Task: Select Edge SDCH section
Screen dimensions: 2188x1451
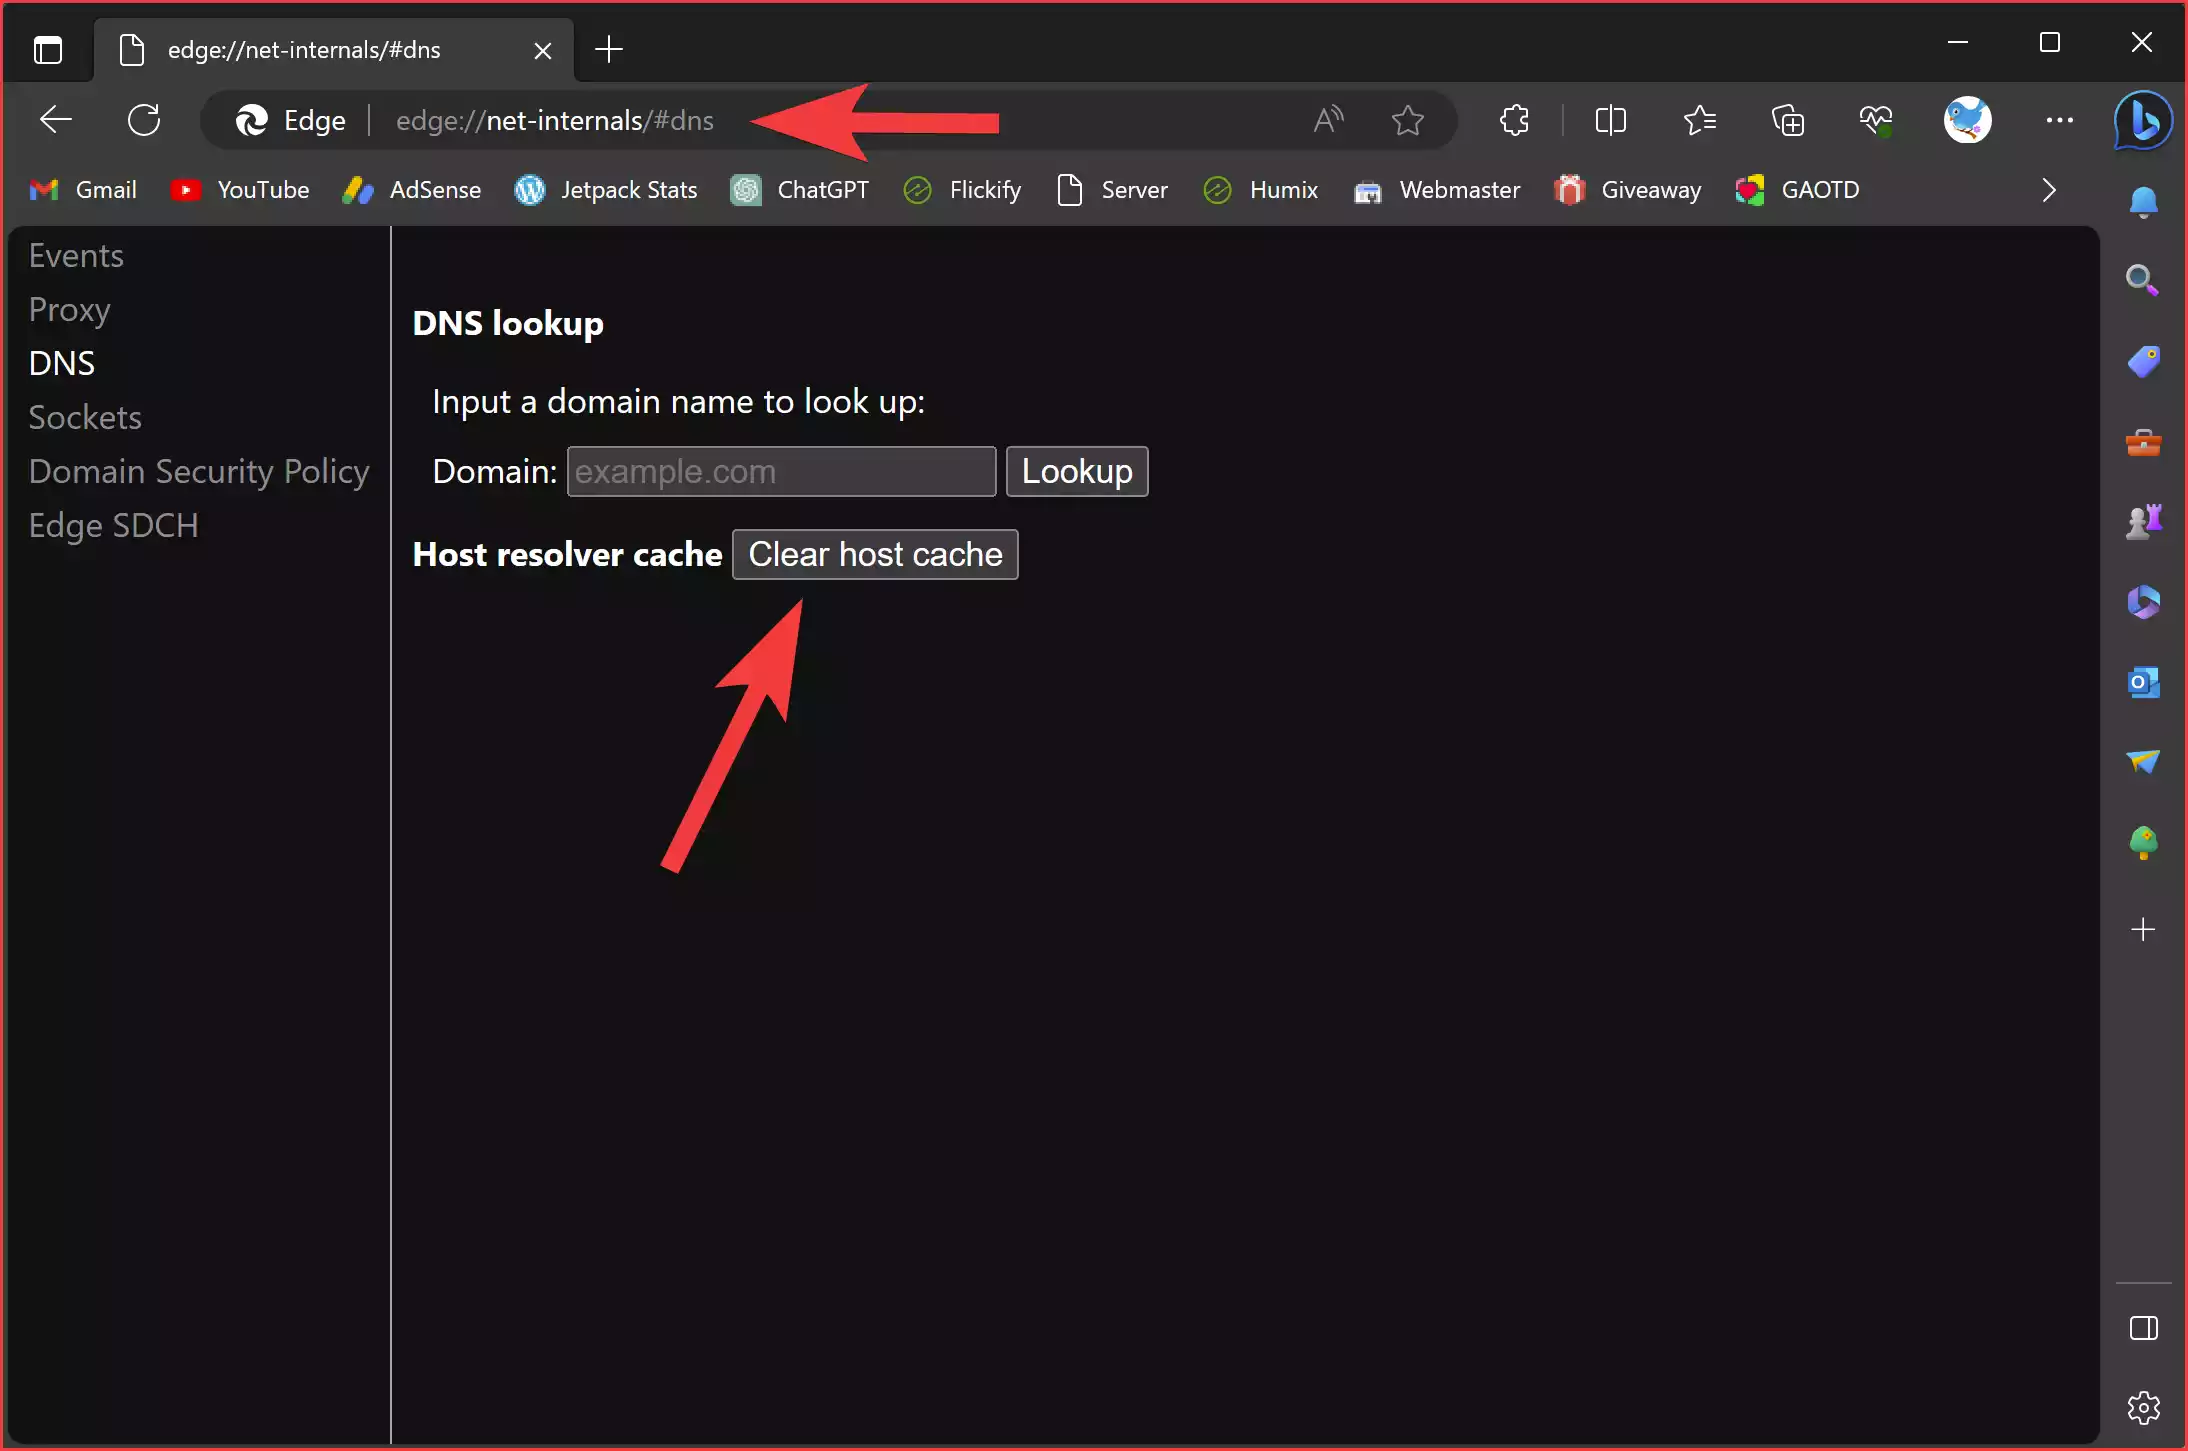Action: click(x=113, y=525)
